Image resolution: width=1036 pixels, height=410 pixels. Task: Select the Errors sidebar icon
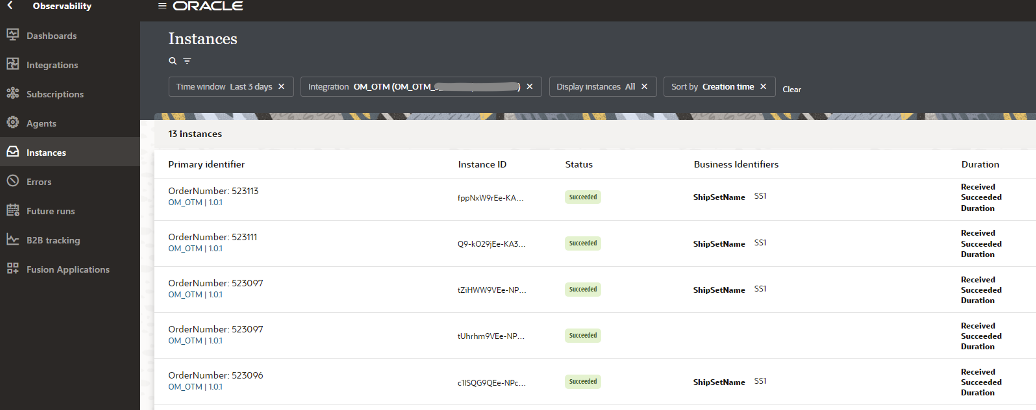point(13,181)
